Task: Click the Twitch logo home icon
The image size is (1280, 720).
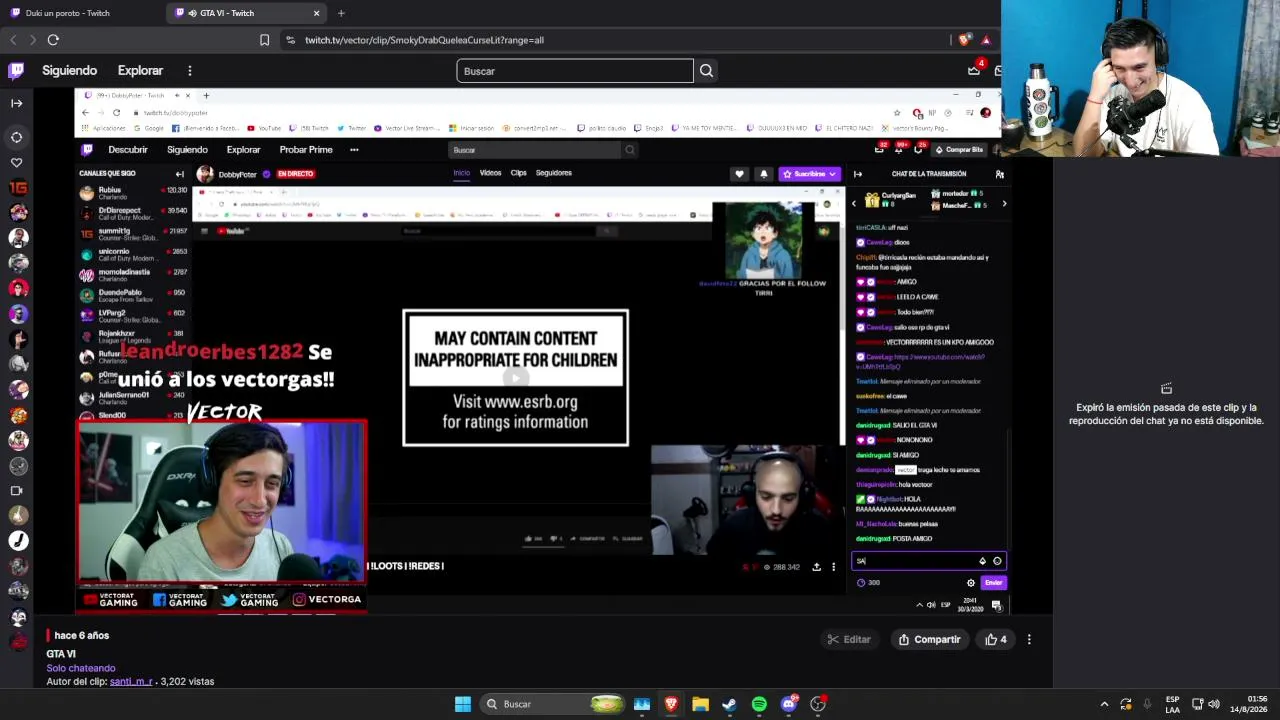Action: 16,70
